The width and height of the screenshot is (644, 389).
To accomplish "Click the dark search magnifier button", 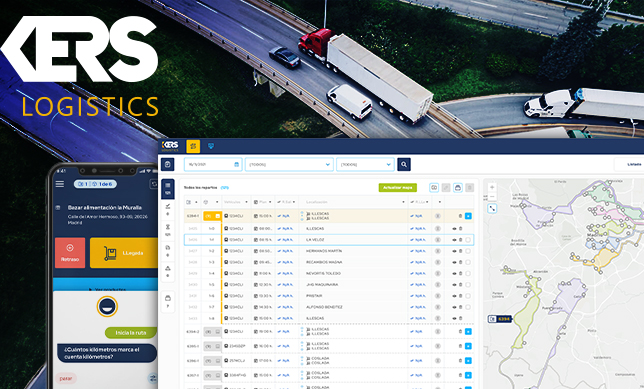I will click(x=404, y=164).
